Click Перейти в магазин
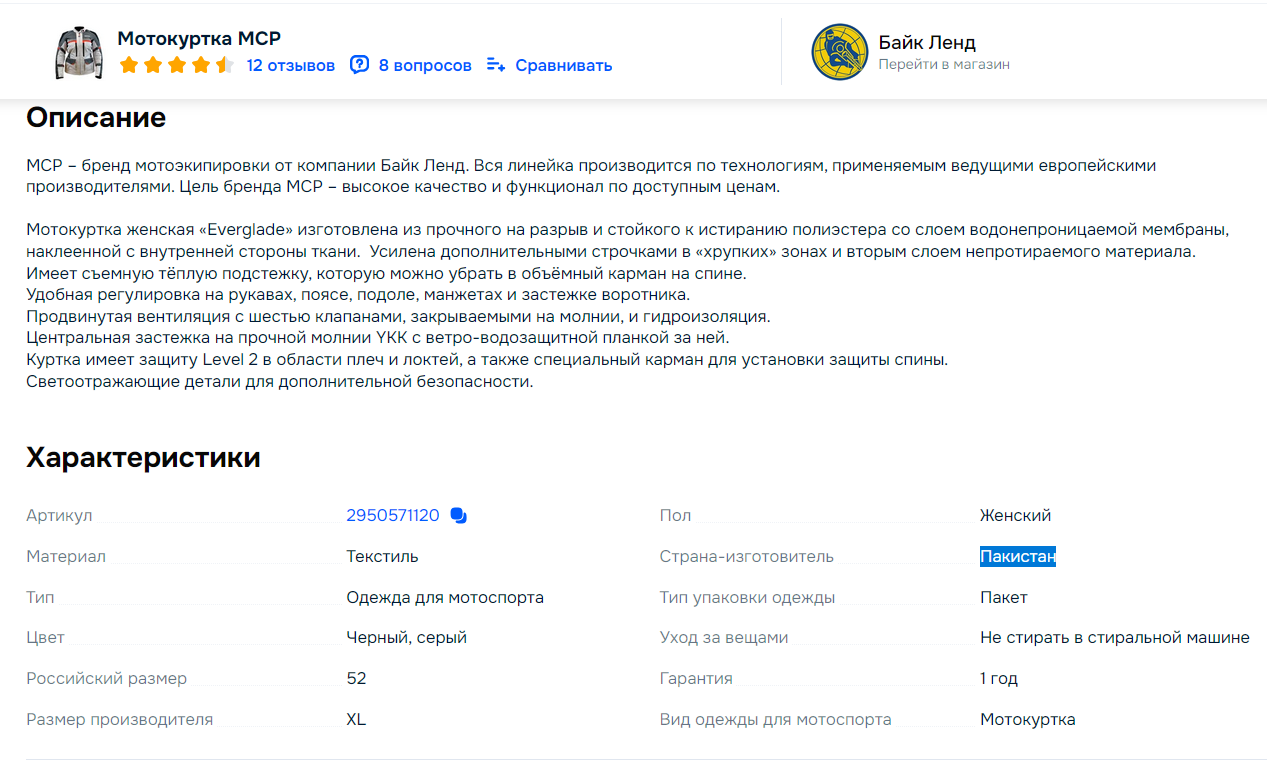This screenshot has width=1267, height=769. [x=944, y=64]
